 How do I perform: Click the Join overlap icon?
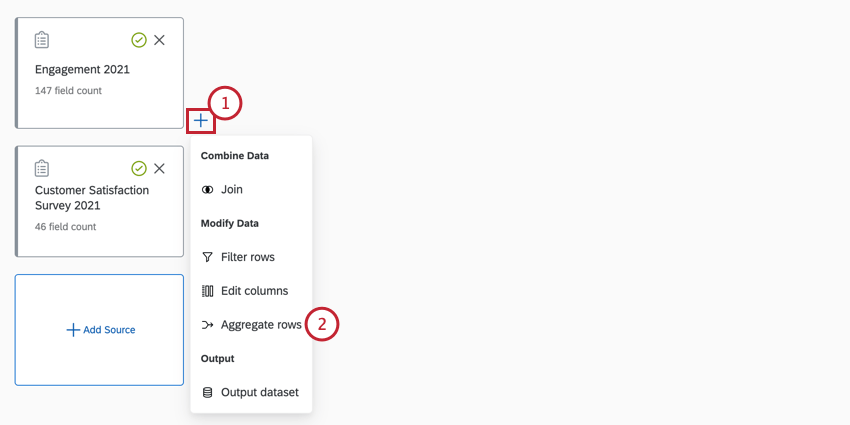point(208,189)
